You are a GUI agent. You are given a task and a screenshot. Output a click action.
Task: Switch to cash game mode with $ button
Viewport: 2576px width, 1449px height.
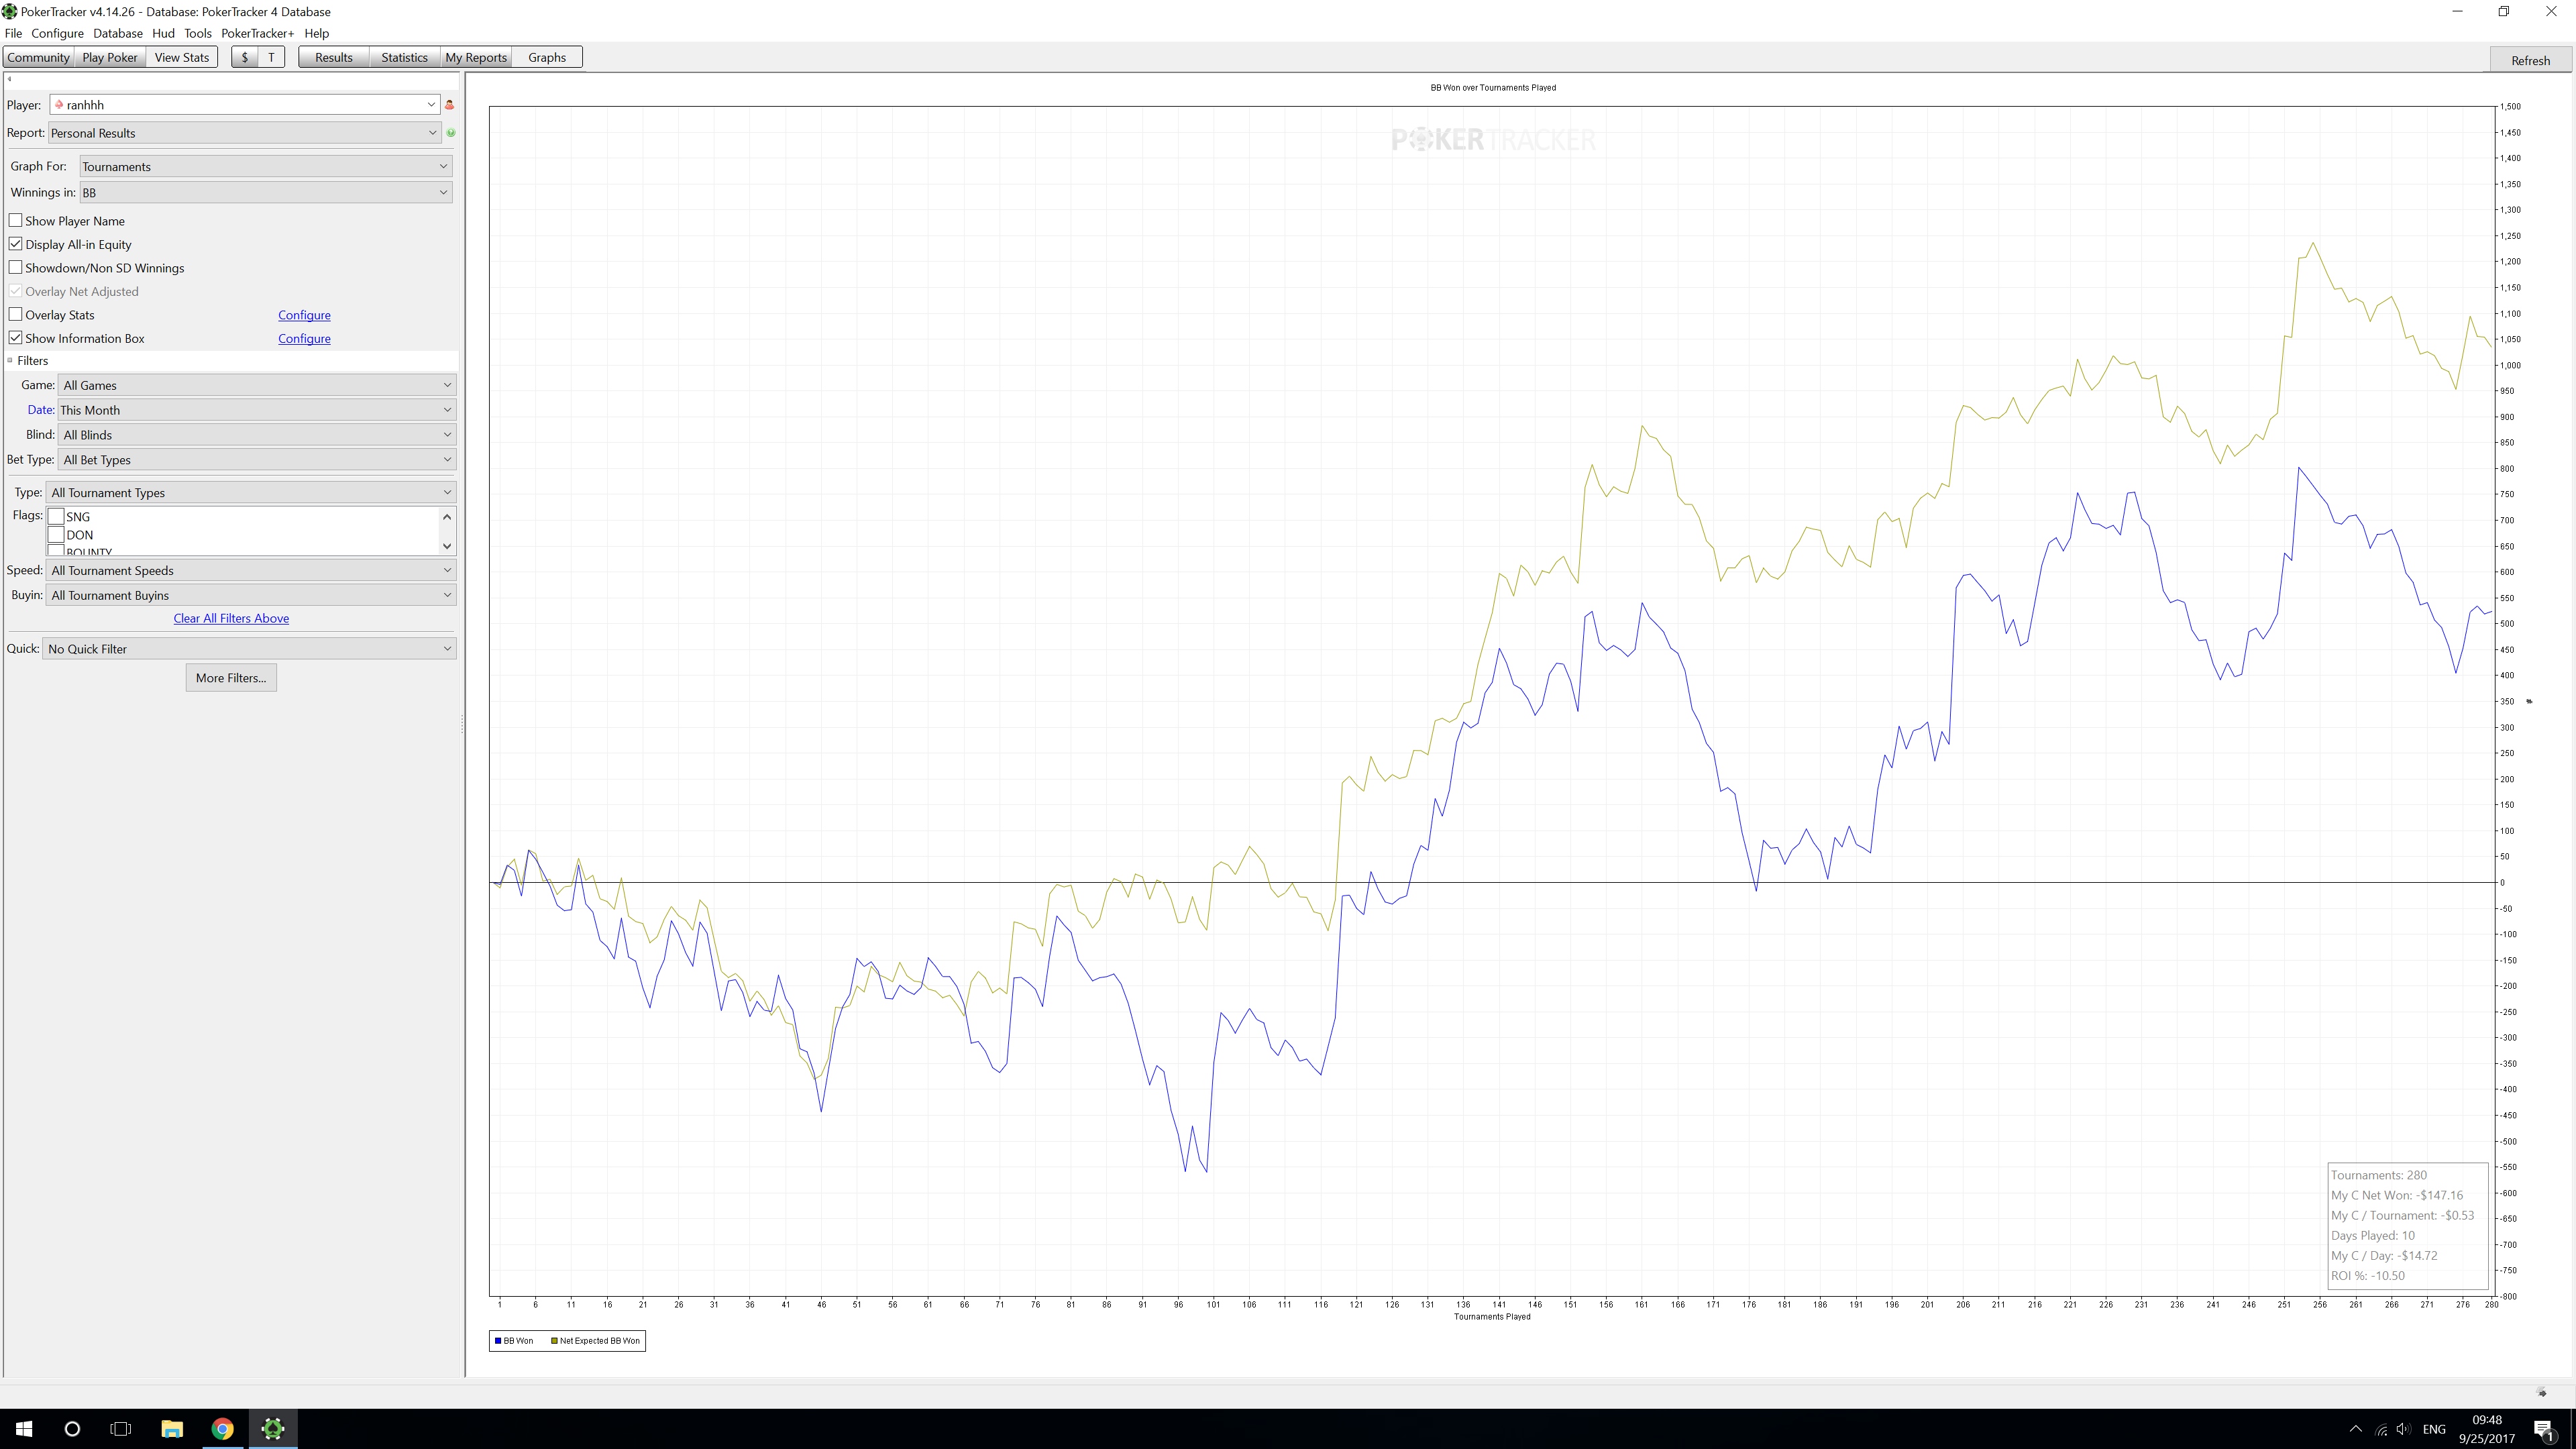[x=245, y=57]
